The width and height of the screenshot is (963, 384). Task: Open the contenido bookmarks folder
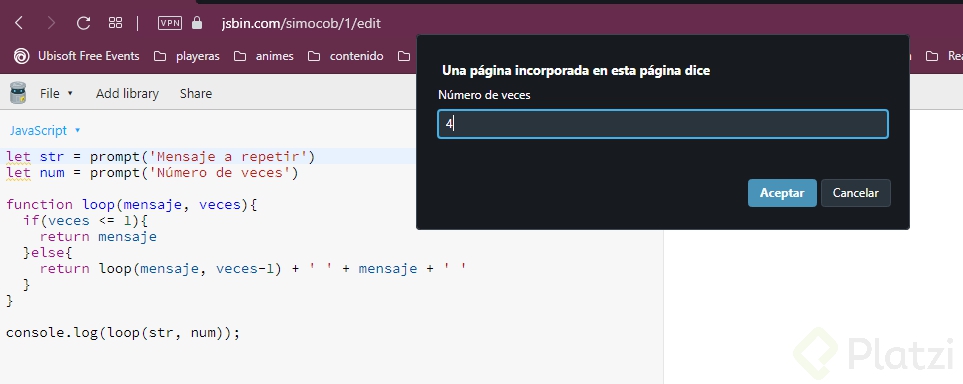pyautogui.click(x=346, y=56)
